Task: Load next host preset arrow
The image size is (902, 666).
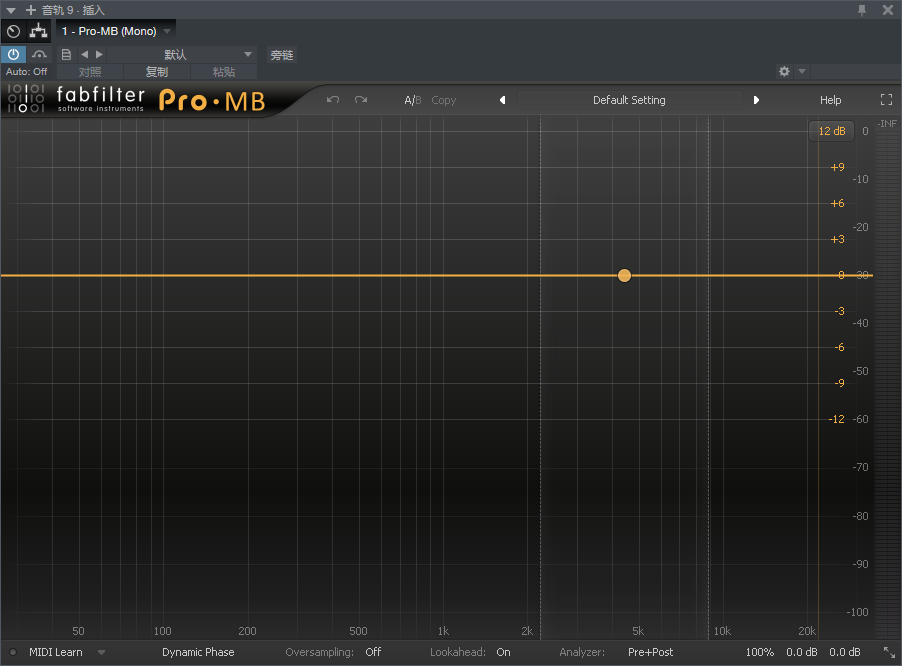Action: (x=100, y=55)
